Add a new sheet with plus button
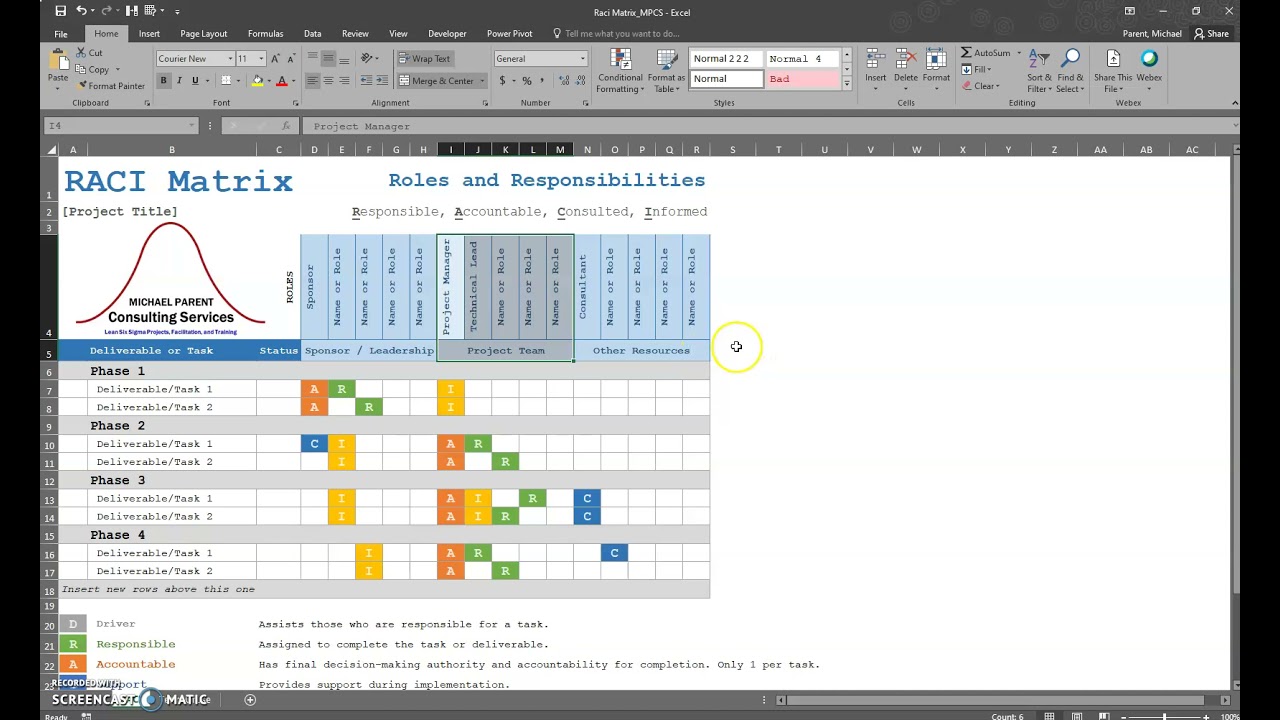Image resolution: width=1280 pixels, height=720 pixels. coord(250,700)
